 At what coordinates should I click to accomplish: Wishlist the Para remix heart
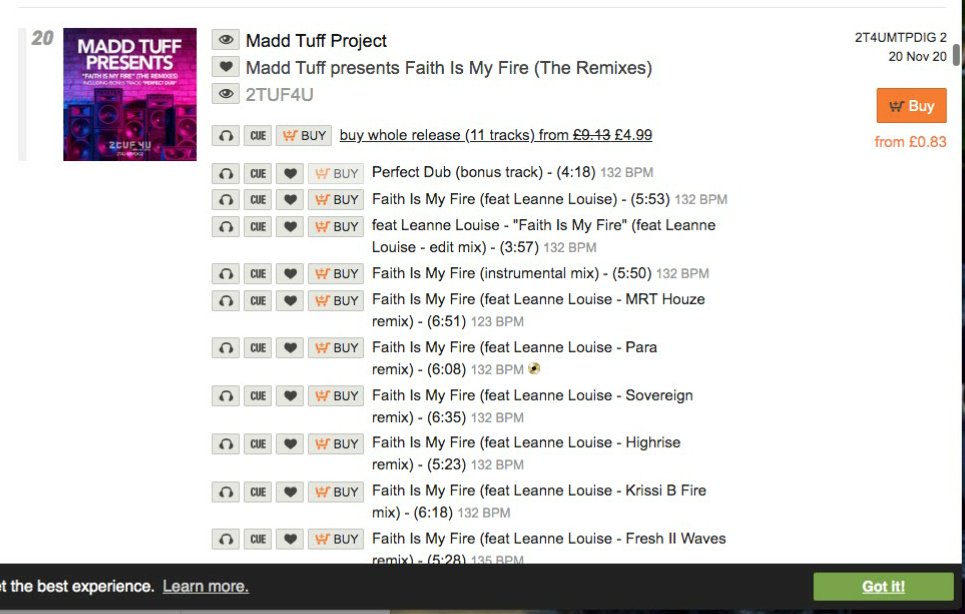290,348
